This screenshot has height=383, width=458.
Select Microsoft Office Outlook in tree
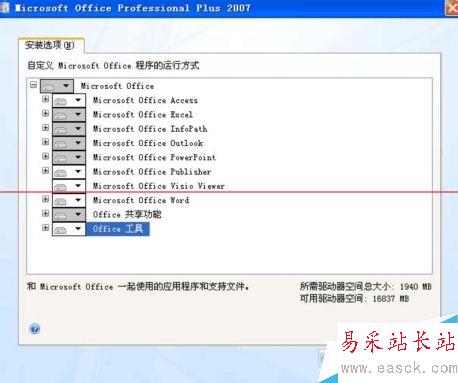[x=148, y=143]
